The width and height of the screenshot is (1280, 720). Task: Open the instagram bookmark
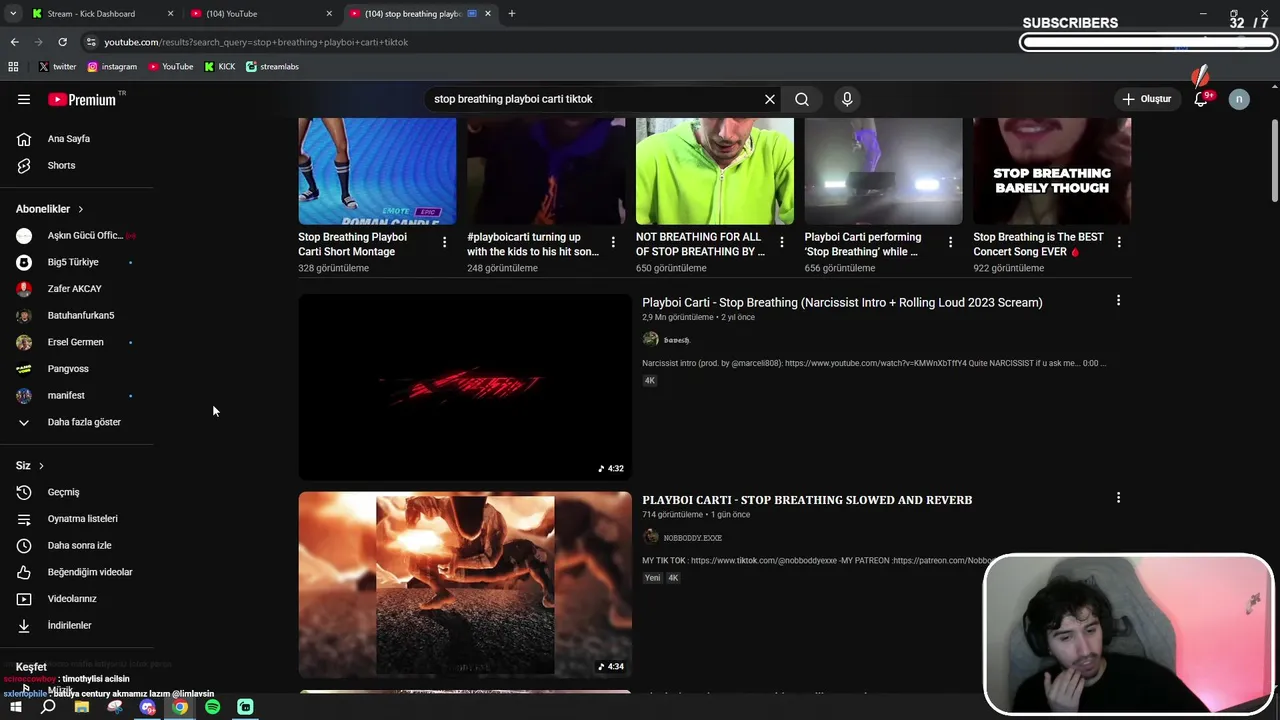click(x=112, y=67)
